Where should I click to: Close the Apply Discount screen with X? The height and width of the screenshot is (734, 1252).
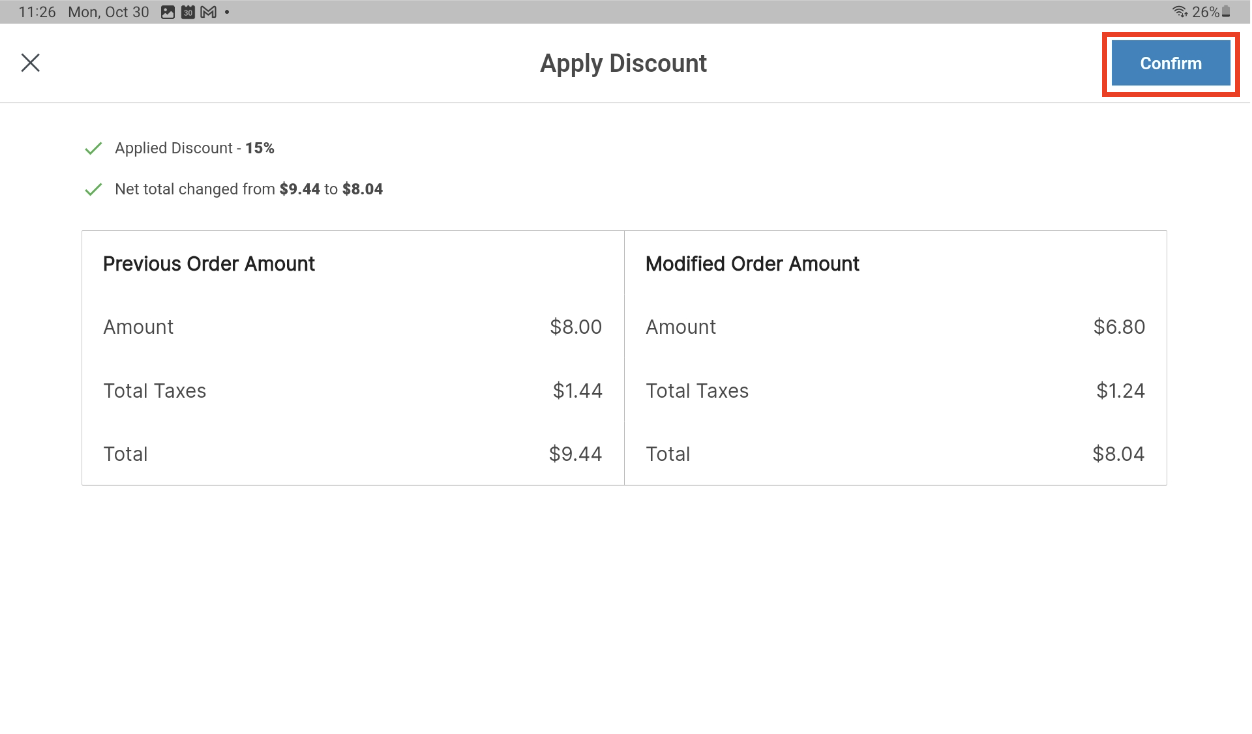coord(31,63)
